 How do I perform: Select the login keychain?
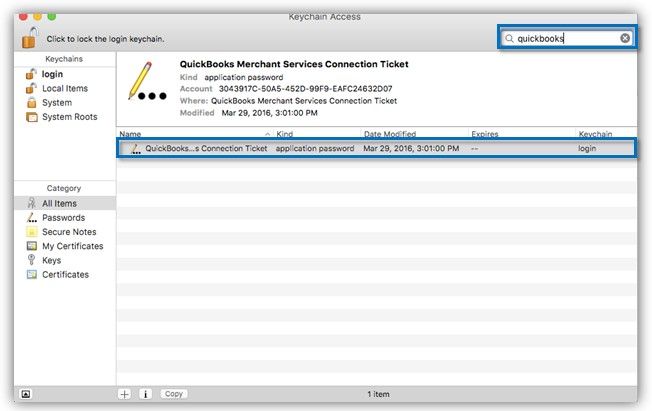[x=52, y=74]
